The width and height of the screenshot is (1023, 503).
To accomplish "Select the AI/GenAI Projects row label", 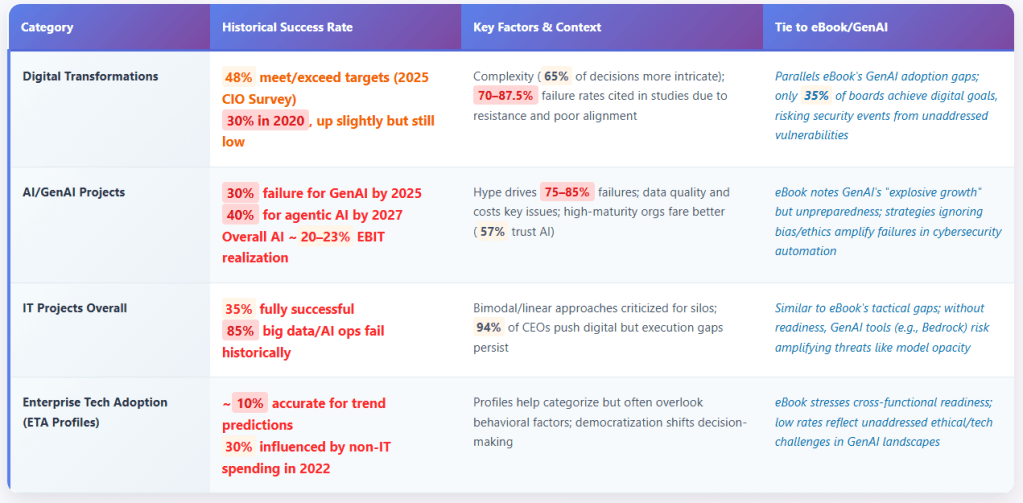I will [73, 192].
